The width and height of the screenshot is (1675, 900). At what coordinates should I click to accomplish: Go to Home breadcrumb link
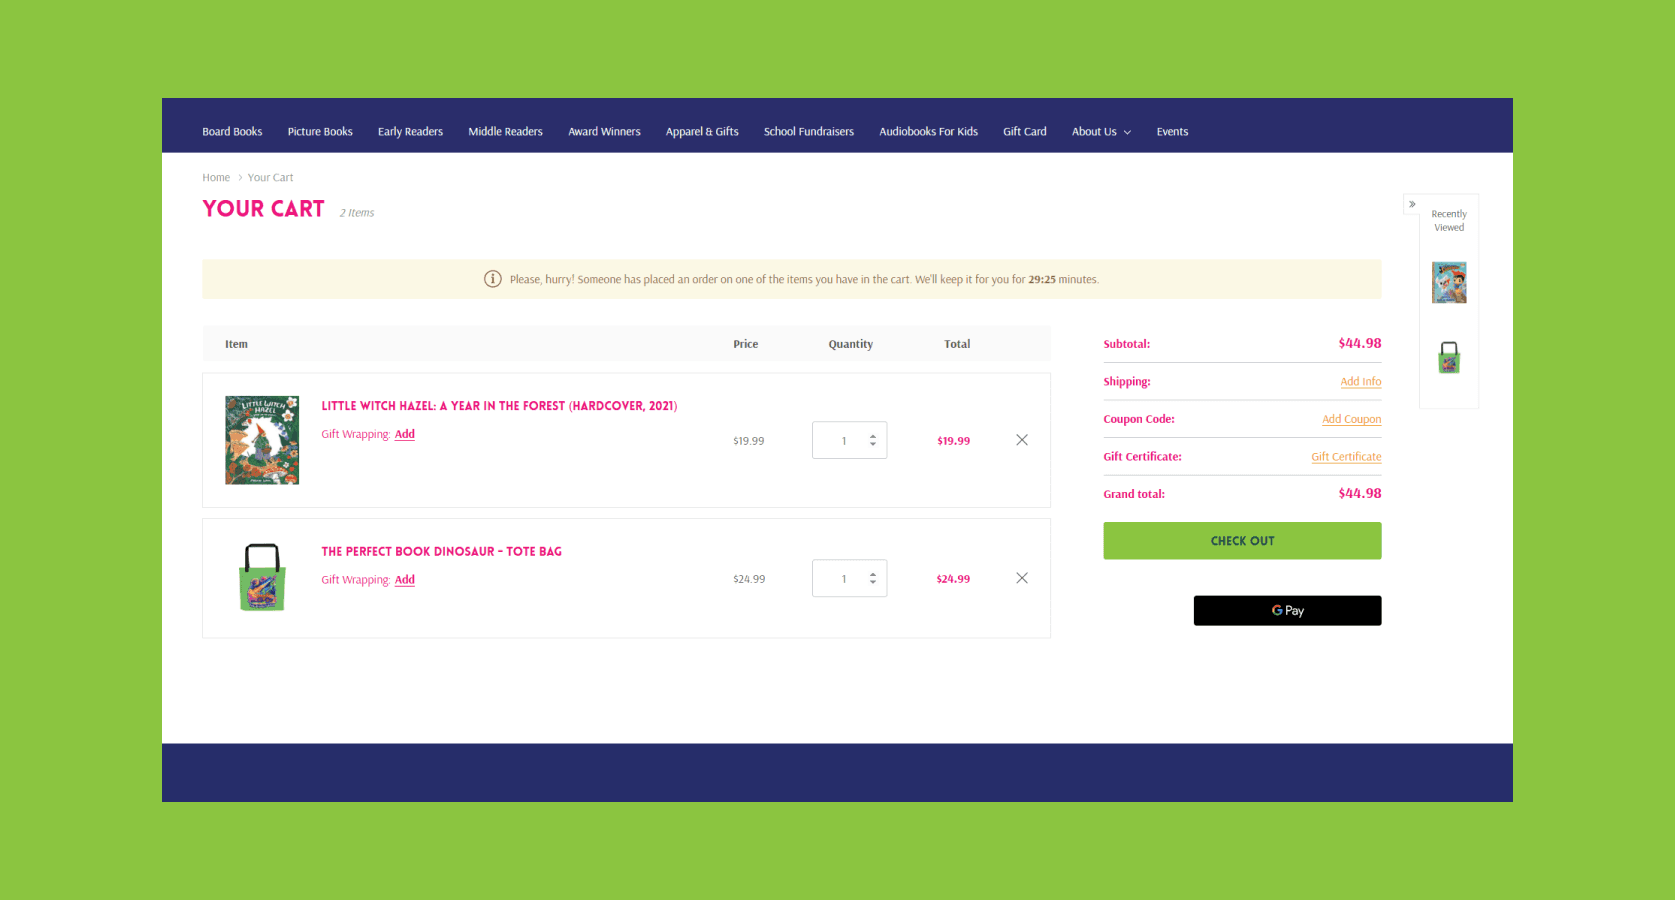click(x=216, y=178)
